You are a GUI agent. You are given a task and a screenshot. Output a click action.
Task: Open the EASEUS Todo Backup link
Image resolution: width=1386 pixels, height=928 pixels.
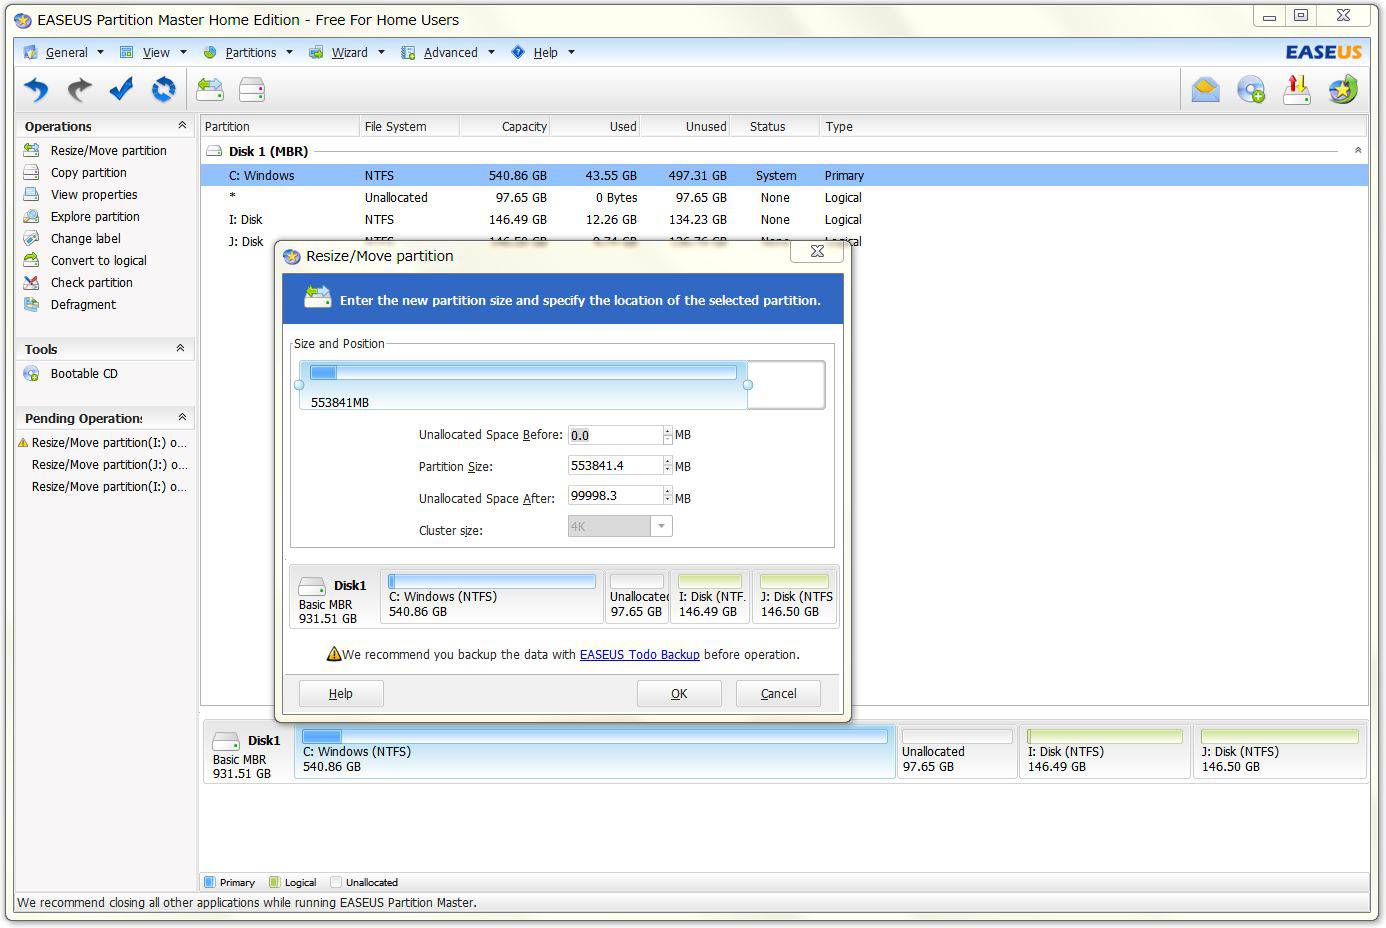[x=640, y=655]
